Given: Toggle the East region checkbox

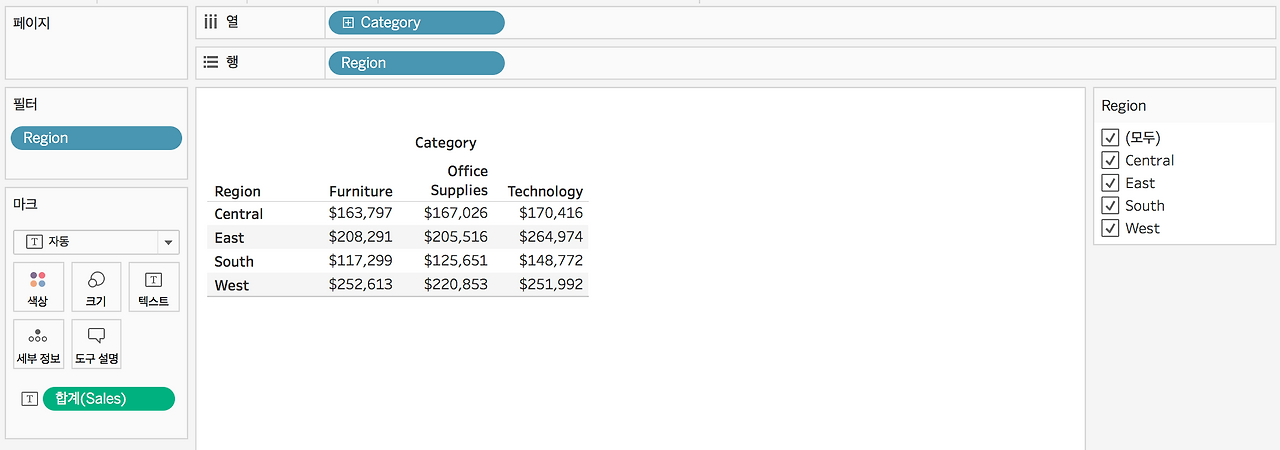Looking at the screenshot, I should 1109,183.
